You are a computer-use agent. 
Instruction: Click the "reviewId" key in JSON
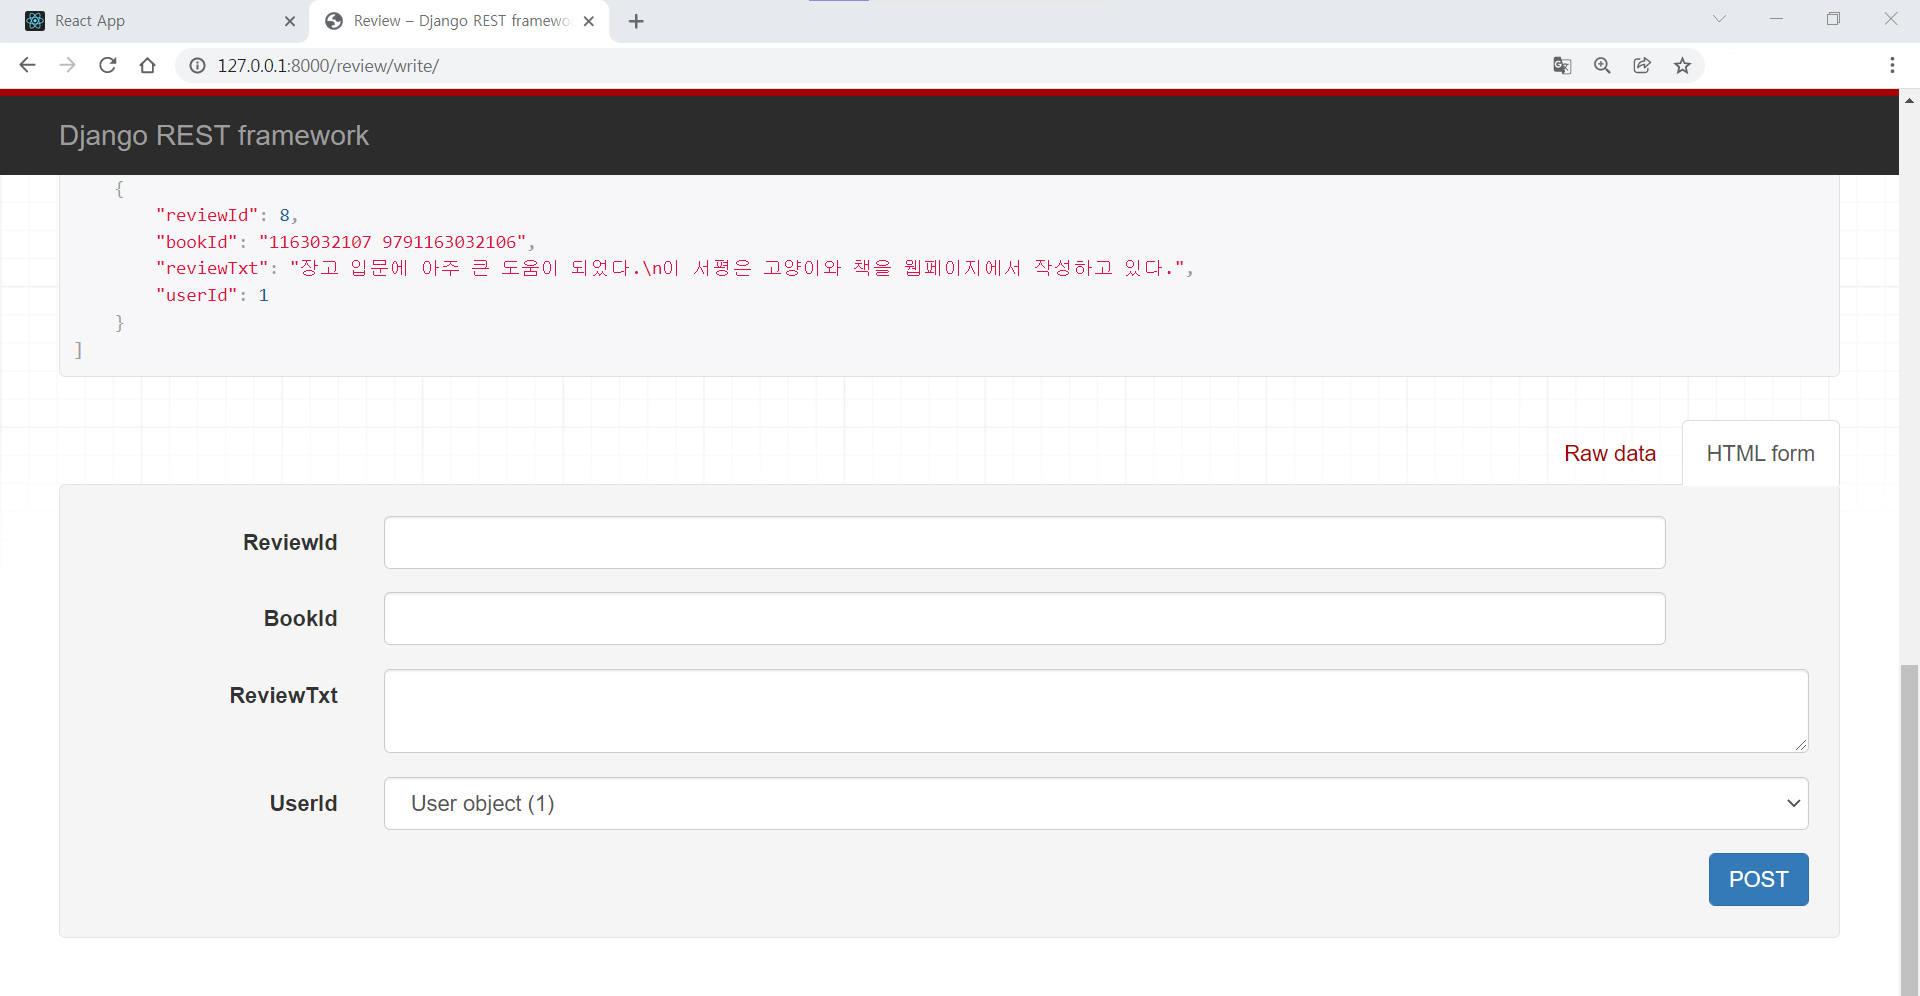pyautogui.click(x=207, y=215)
